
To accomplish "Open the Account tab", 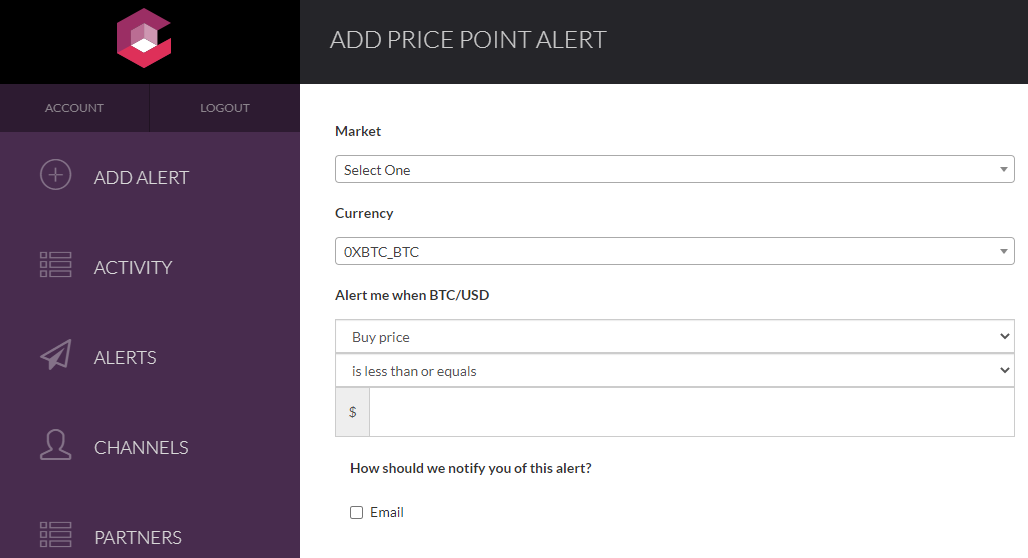I will (x=74, y=108).
